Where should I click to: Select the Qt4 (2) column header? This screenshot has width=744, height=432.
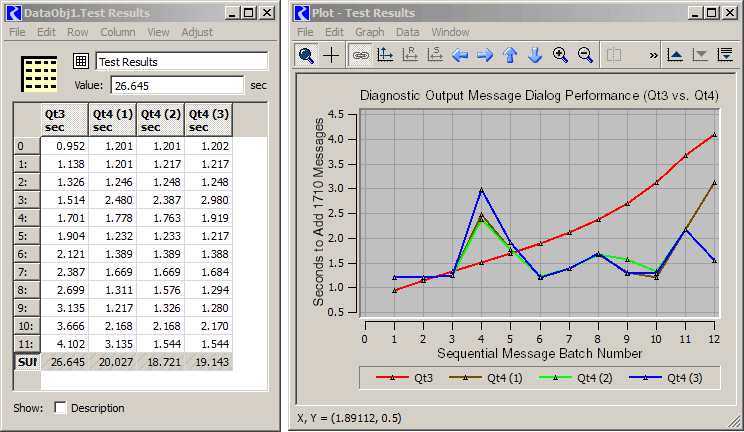(x=160, y=120)
